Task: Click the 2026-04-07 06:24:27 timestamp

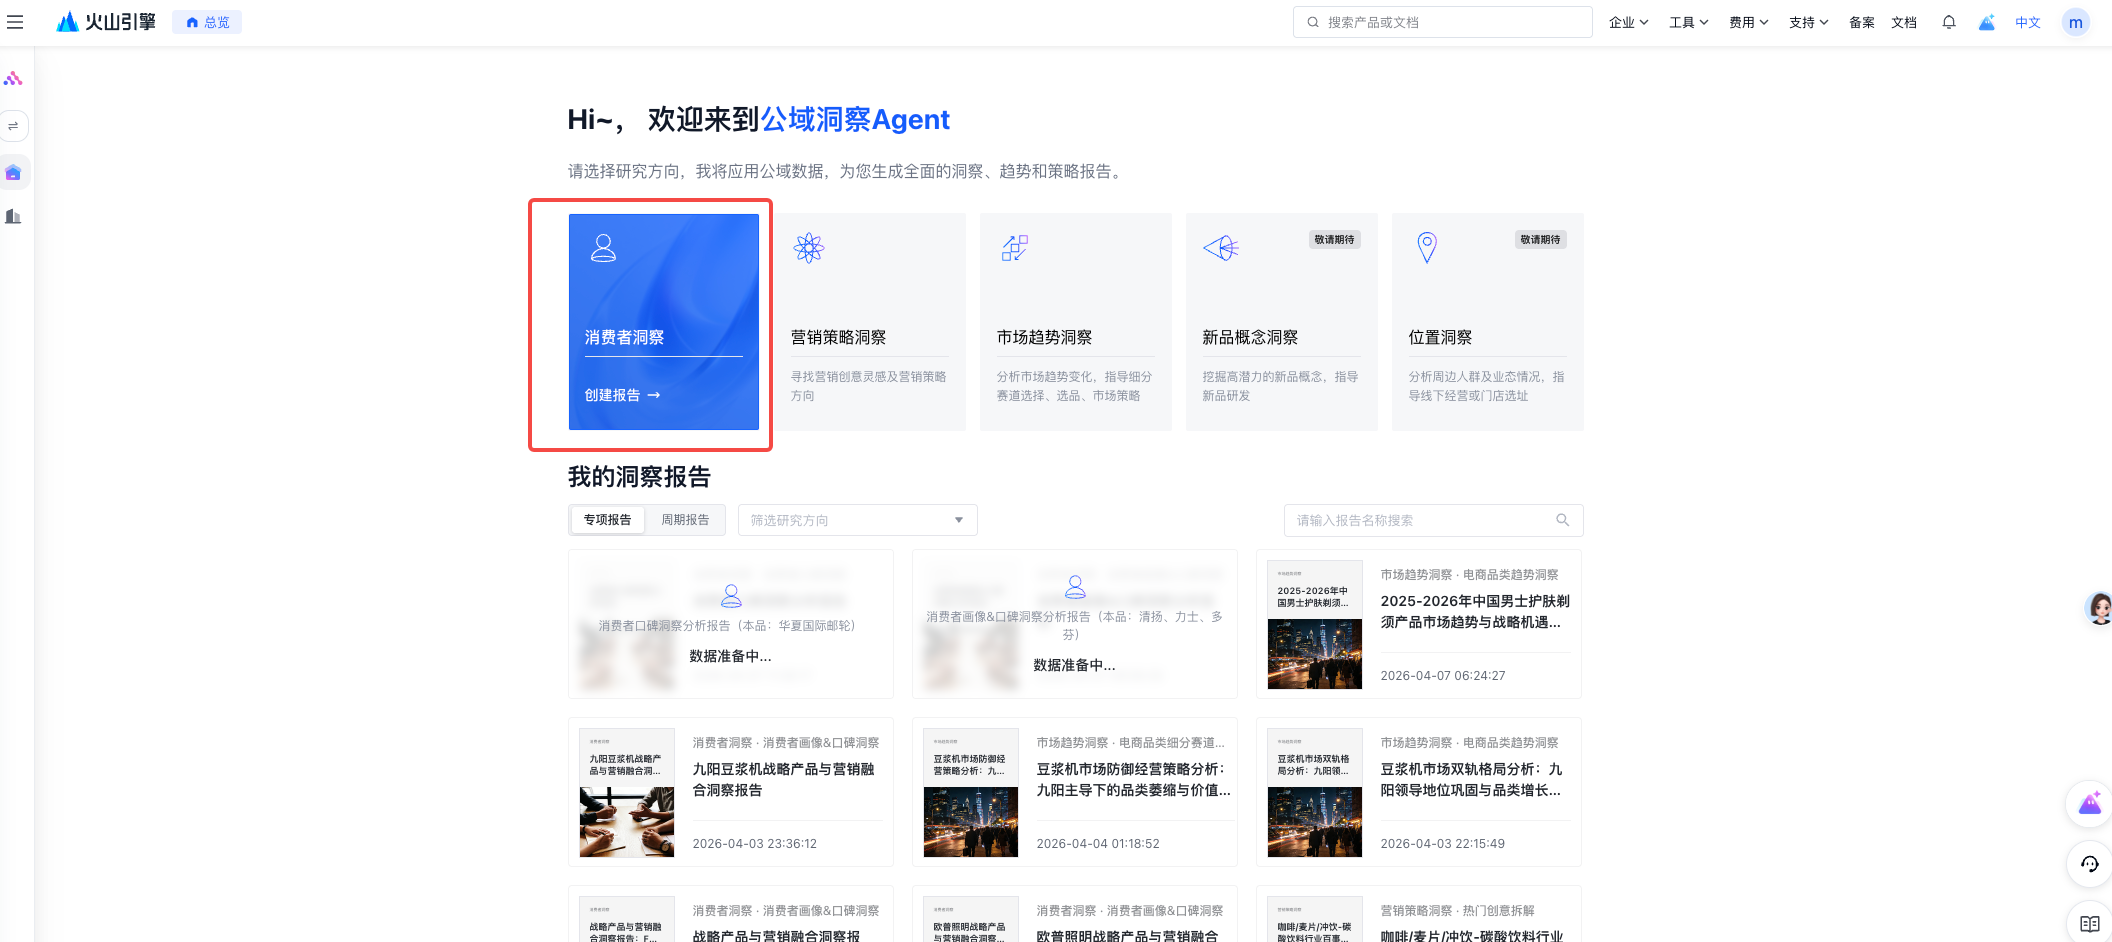Action: [1442, 676]
